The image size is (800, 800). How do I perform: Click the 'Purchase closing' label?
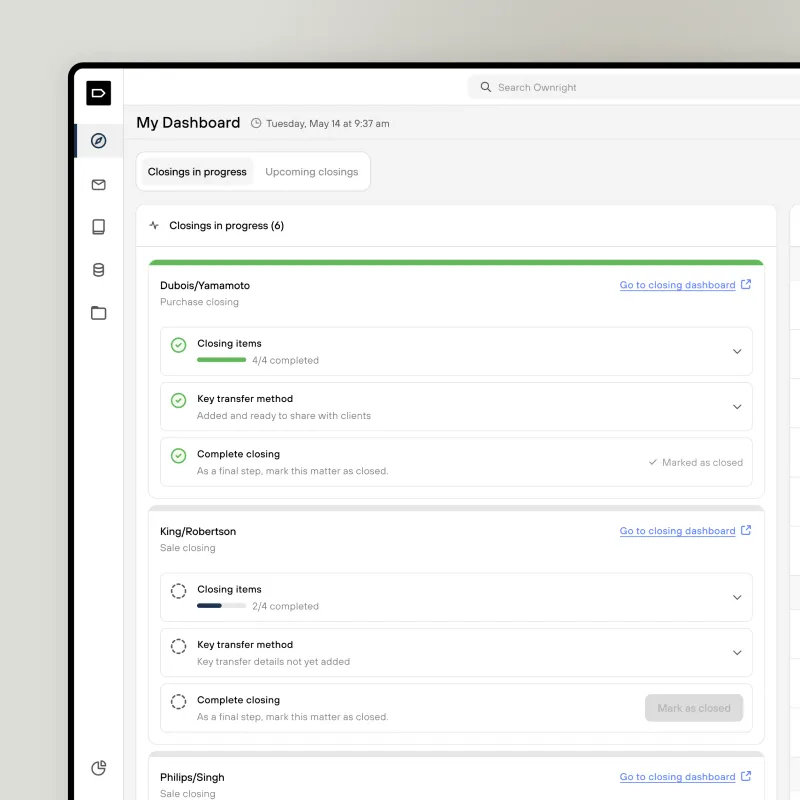click(x=199, y=302)
